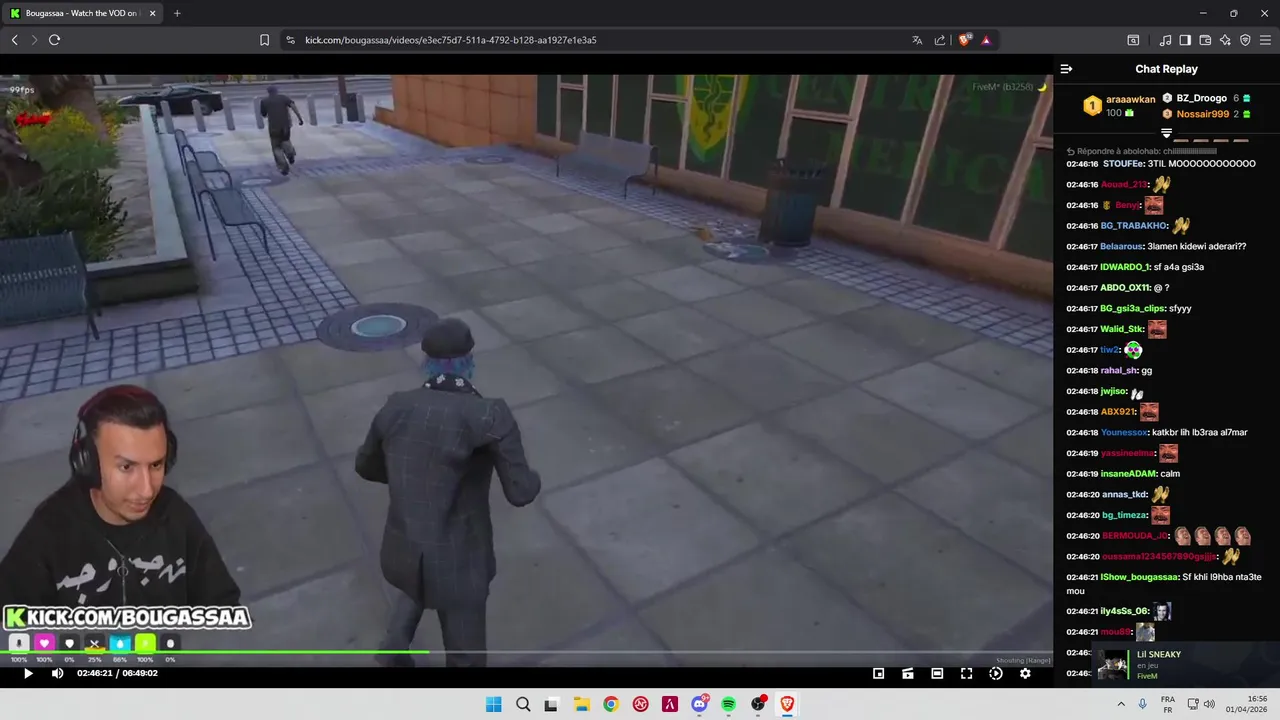Mute the video player volume
Screen dimensions: 1280x720
coord(57,673)
